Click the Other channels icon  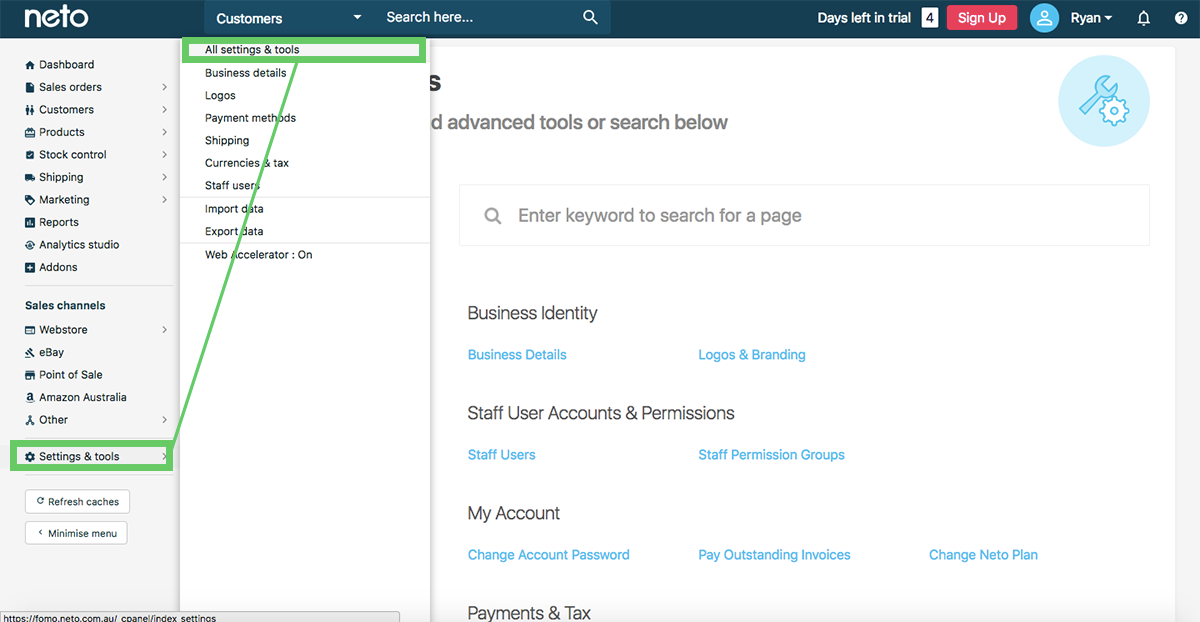pyautogui.click(x=30, y=420)
